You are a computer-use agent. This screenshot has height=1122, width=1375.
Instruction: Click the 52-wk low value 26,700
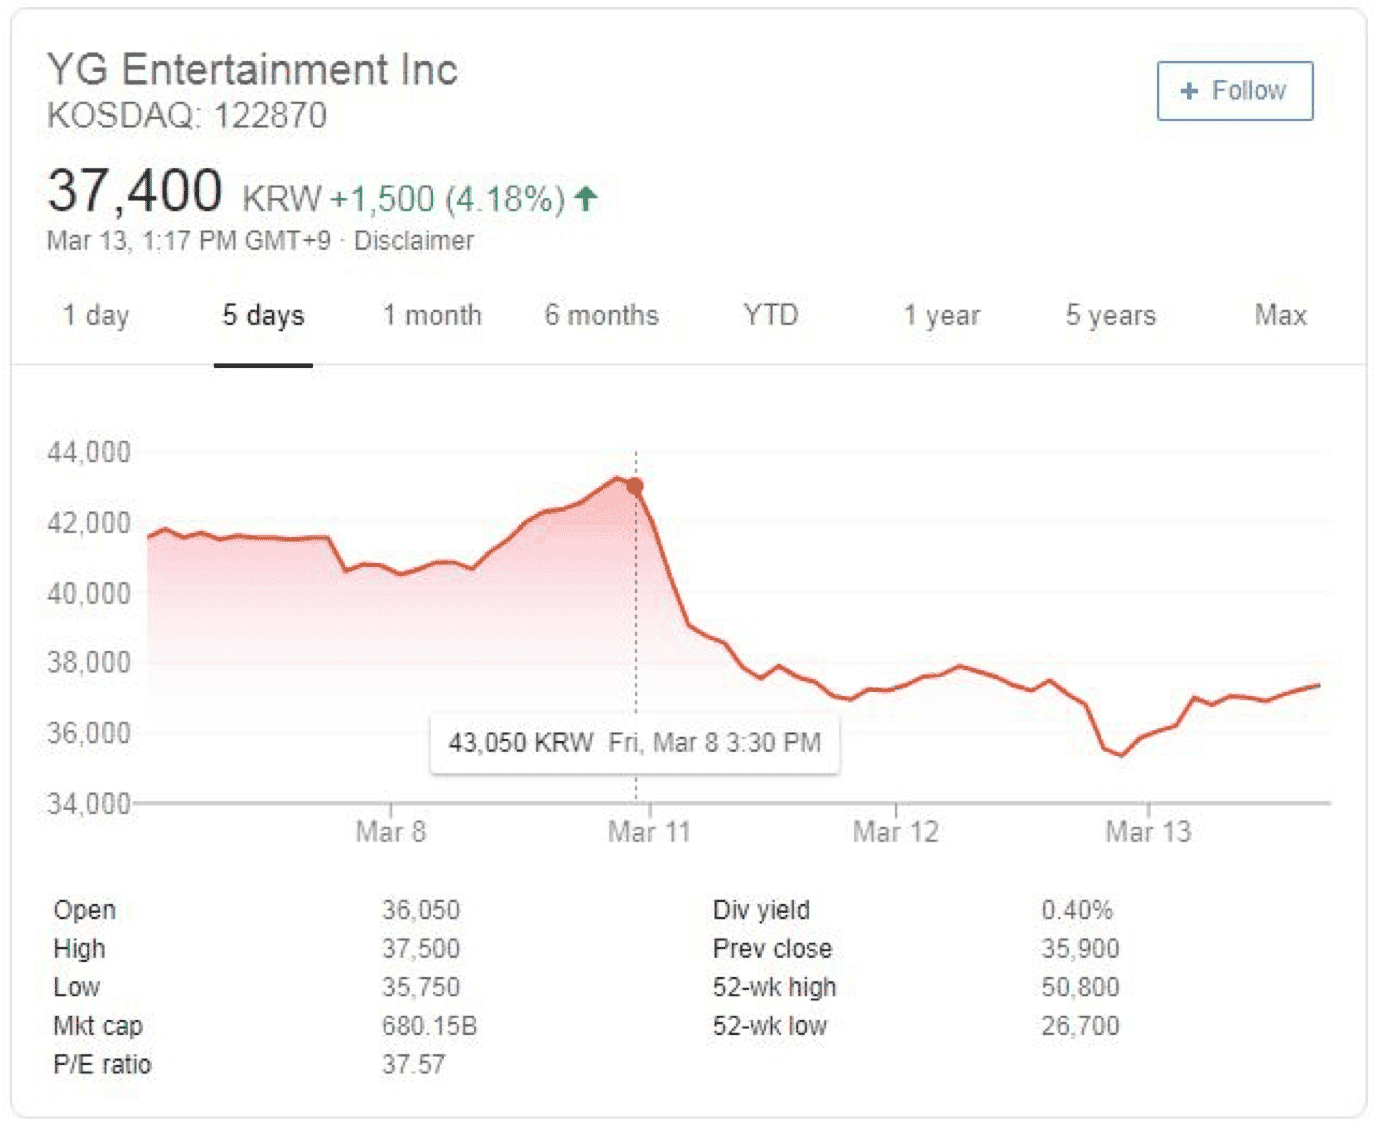(x=1080, y=1026)
